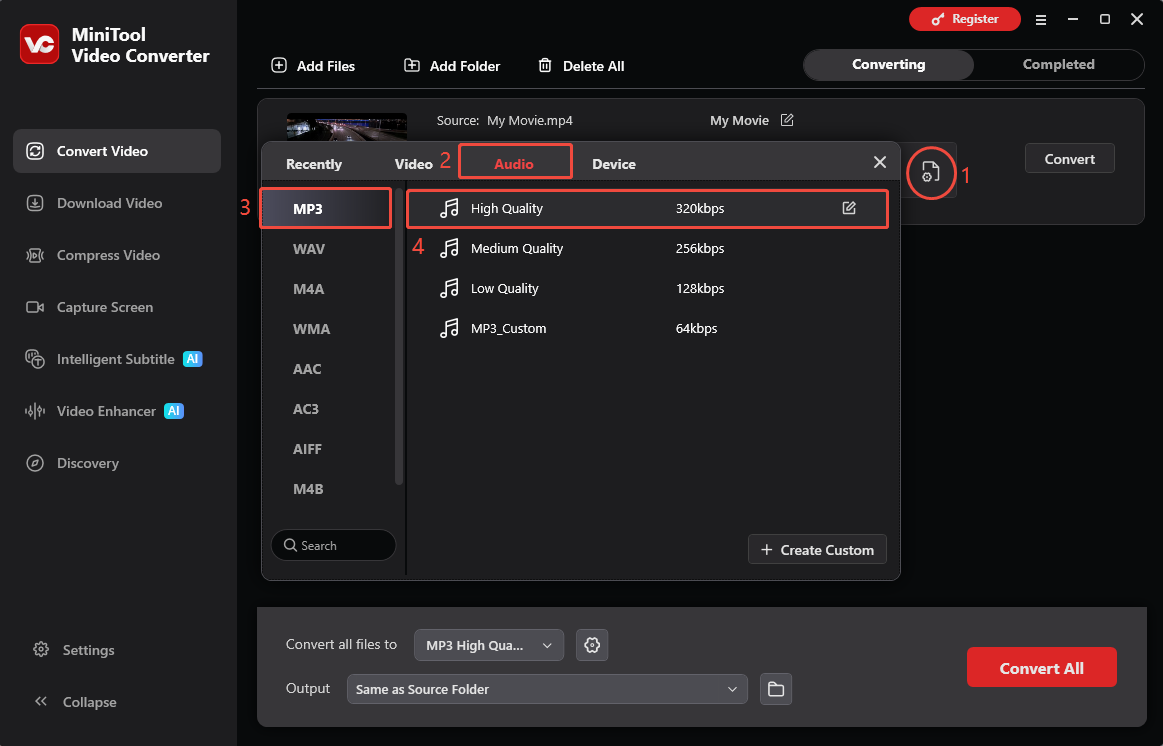Click the format Search field
Screen dimensions: 1163x746
(334, 545)
